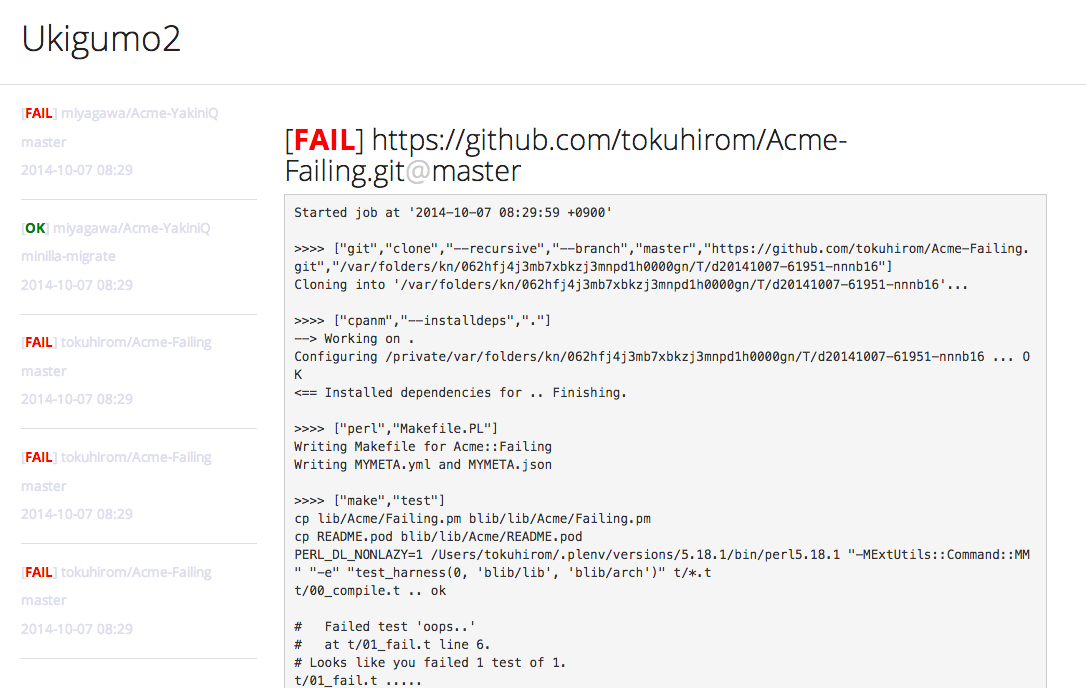This screenshot has height=688, width=1086.
Task: Click the 'Started job at' log line
Action: coord(453,213)
